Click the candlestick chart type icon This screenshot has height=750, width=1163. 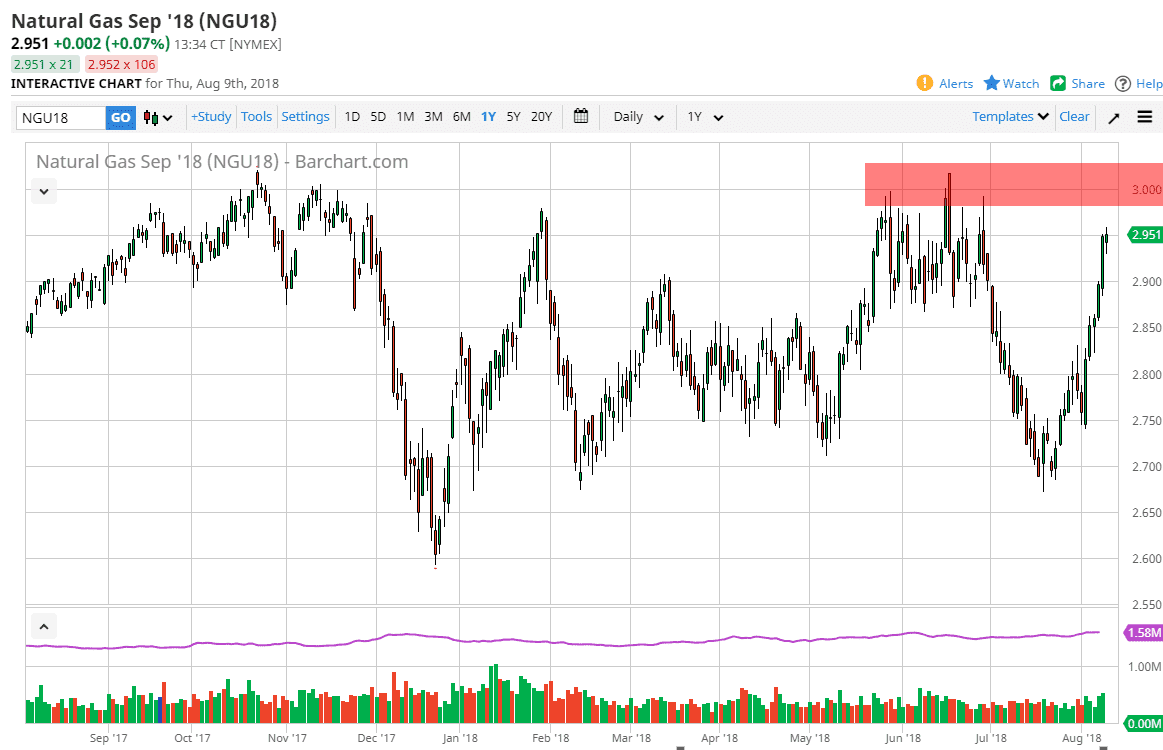pos(151,117)
